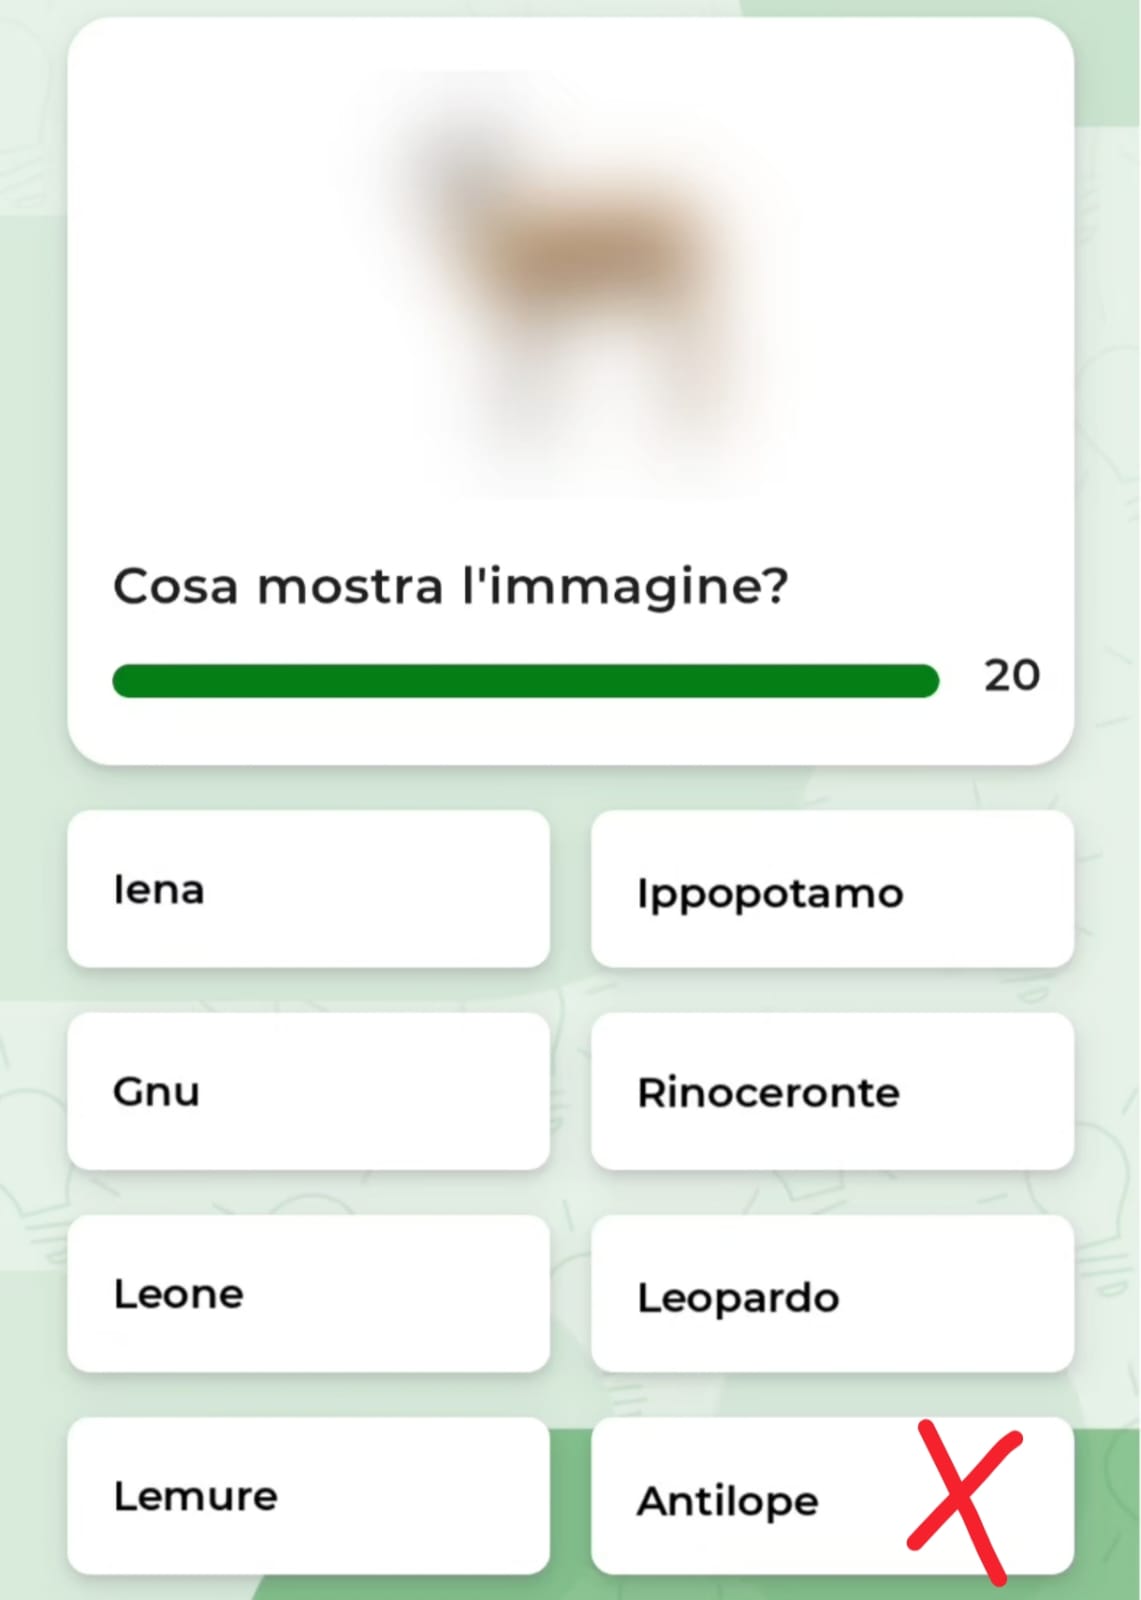
Task: Click the Lemure text label
Action: click(195, 1497)
